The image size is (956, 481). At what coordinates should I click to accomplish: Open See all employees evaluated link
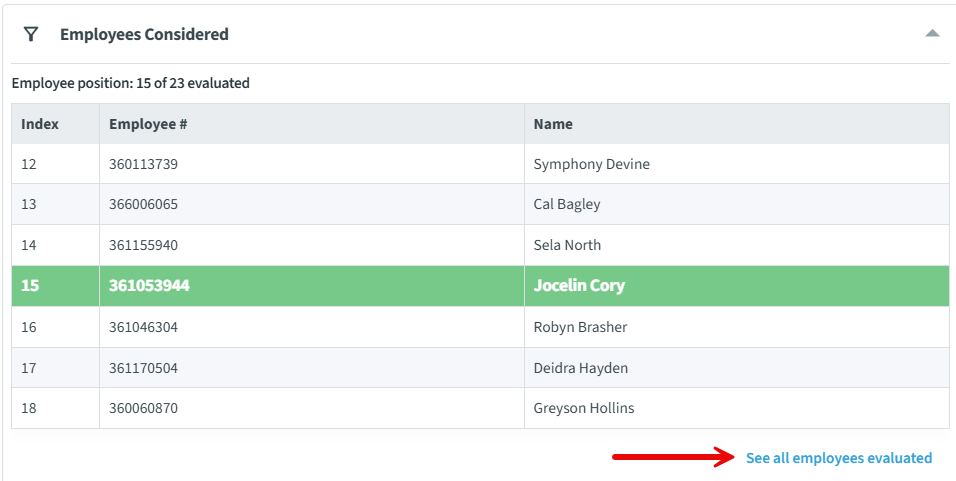pos(839,458)
